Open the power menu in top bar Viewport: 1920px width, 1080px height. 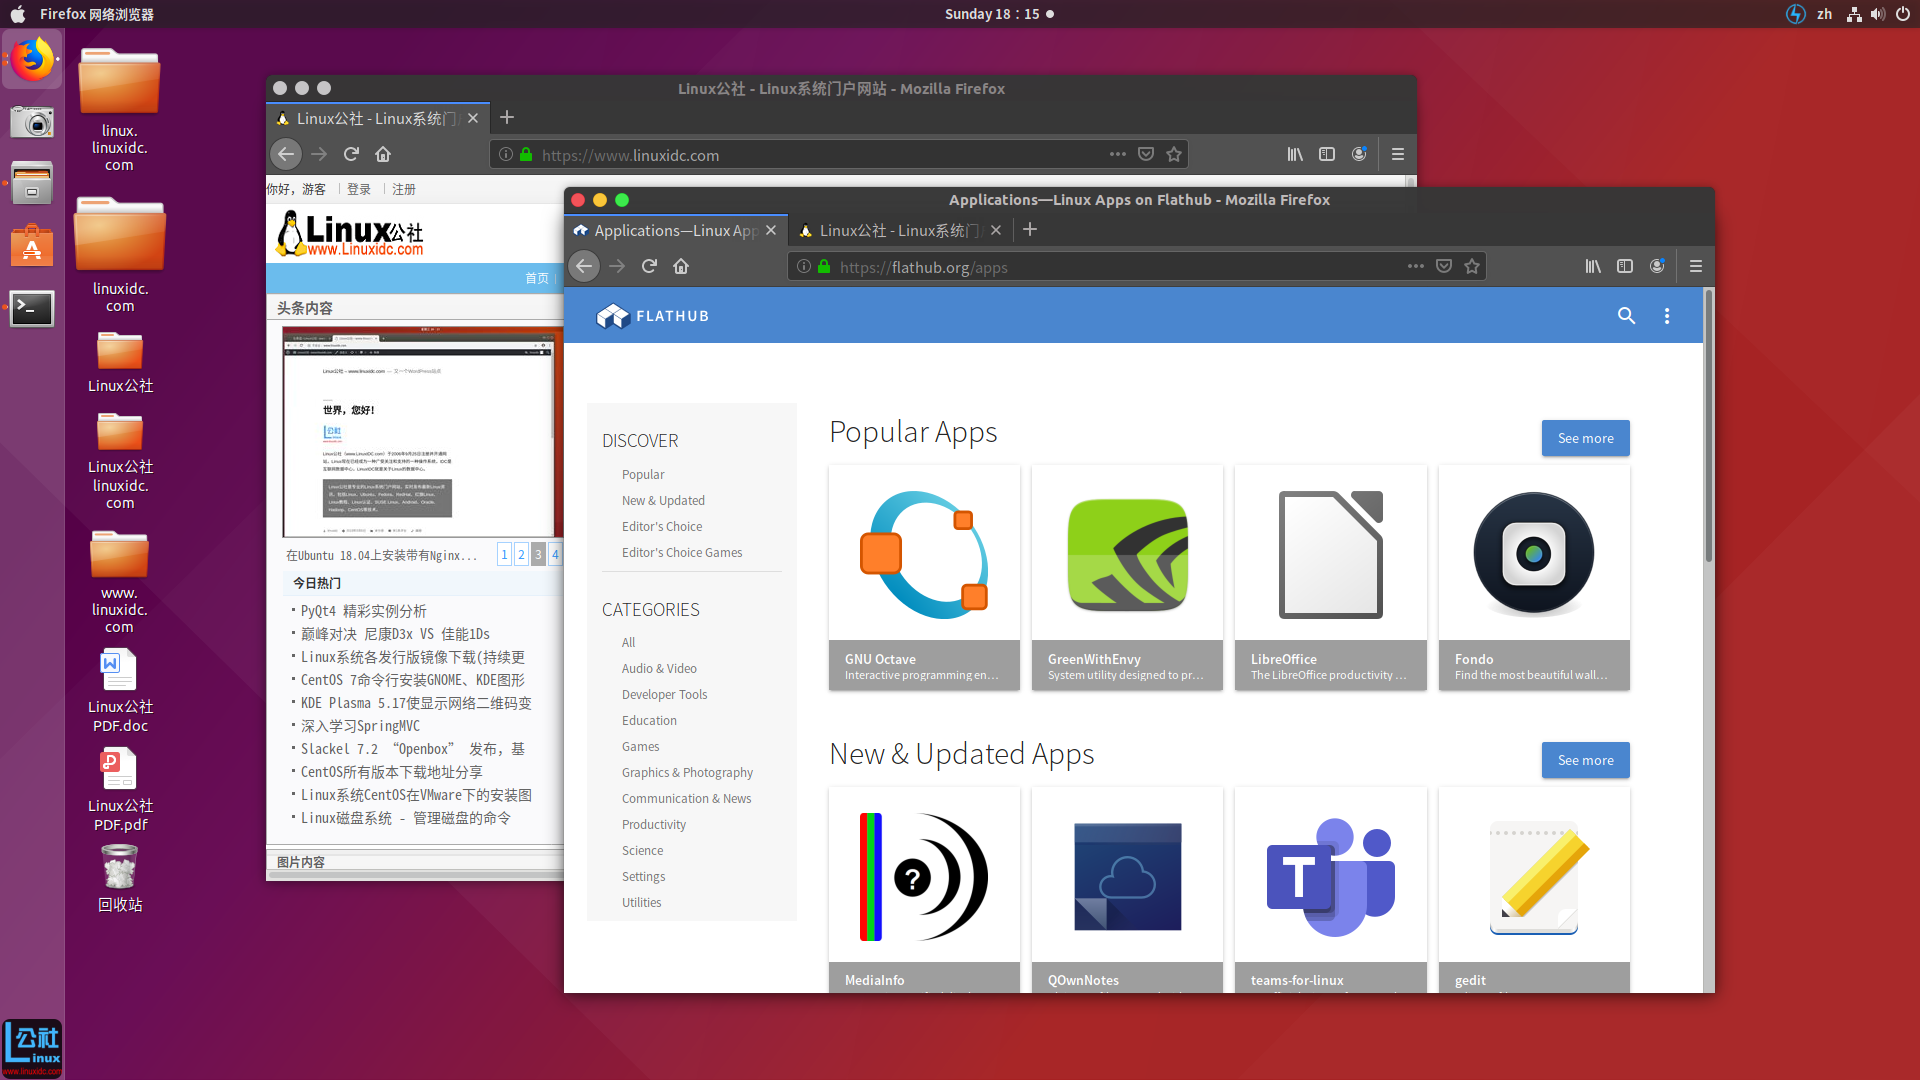1903,14
